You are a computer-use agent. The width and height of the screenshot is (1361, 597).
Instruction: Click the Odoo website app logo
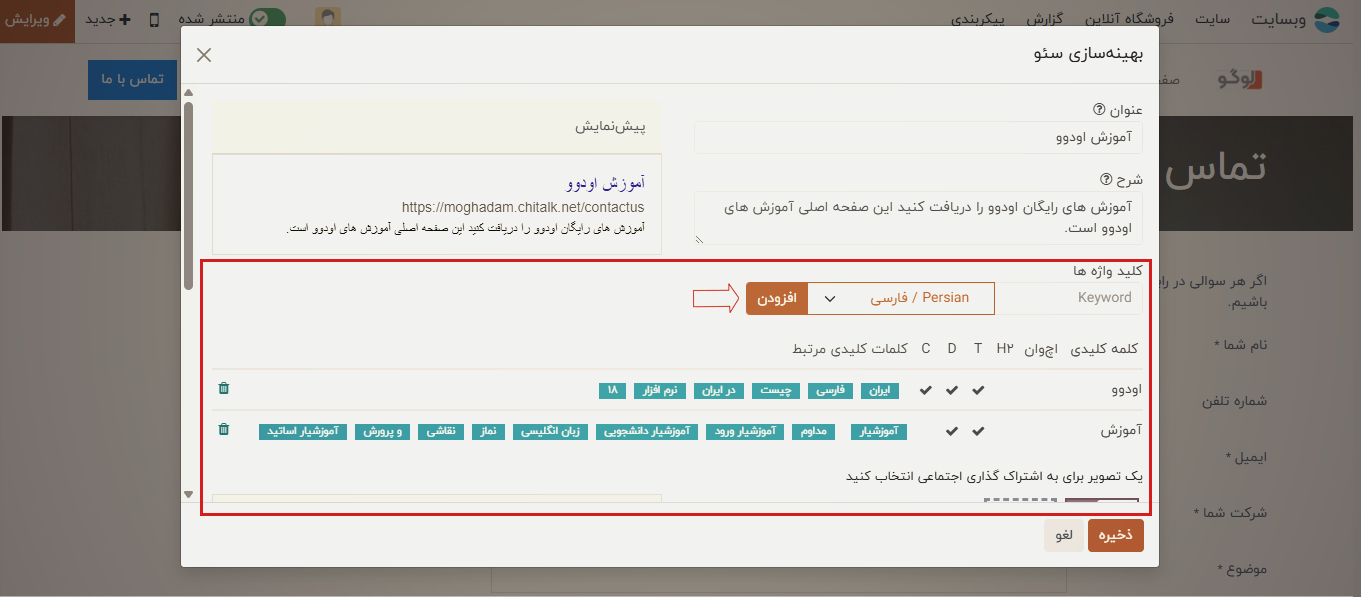click(1326, 20)
